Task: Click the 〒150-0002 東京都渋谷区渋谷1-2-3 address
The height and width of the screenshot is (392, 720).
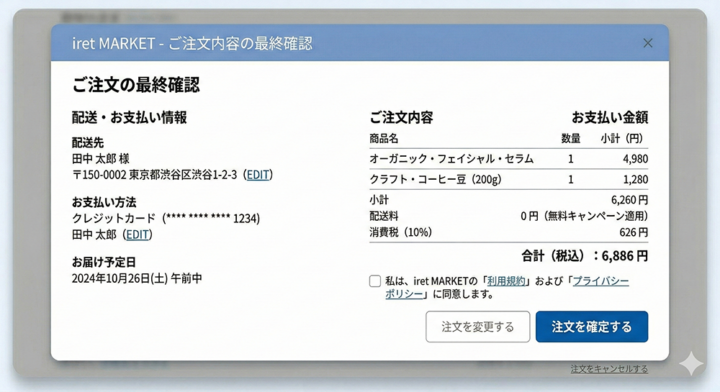Action: tap(154, 175)
